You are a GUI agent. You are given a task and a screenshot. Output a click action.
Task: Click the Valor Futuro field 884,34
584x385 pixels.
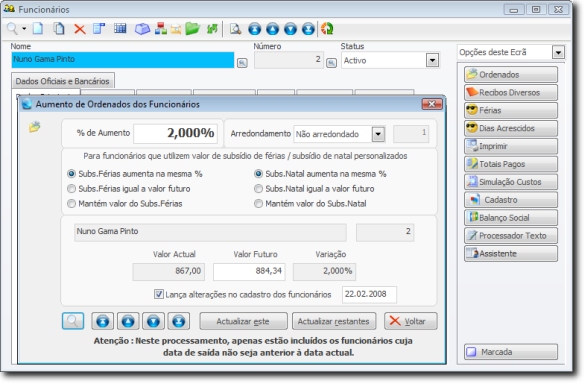click(249, 271)
